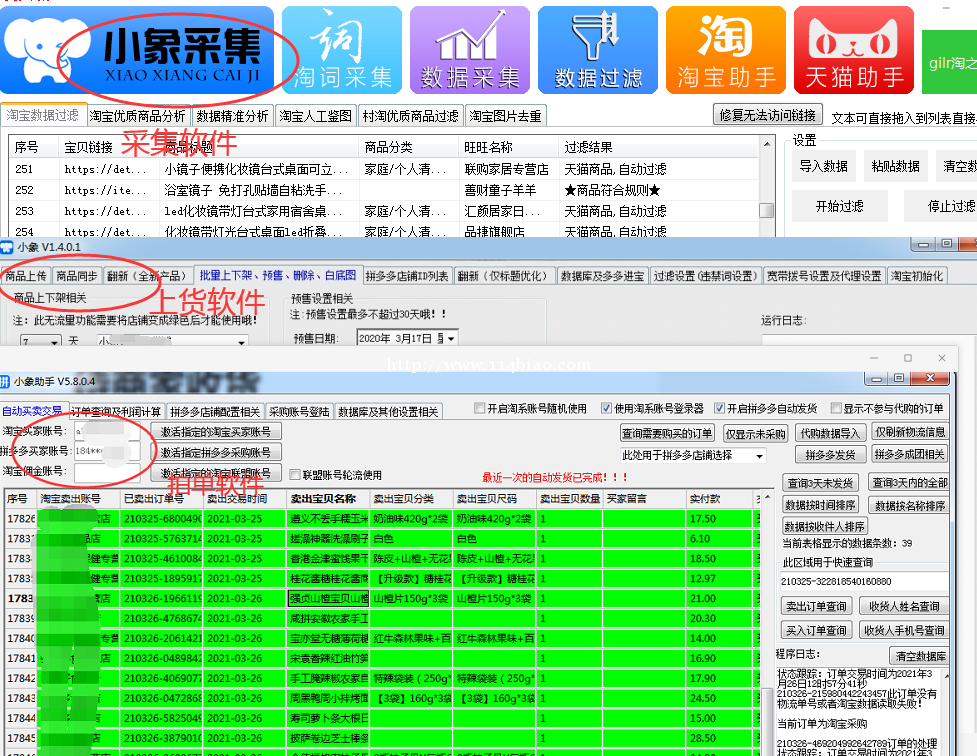Viewport: 977px width, 756px height.
Task: Click the filter results list vertical scrollbar thumb
Action: tap(766, 211)
